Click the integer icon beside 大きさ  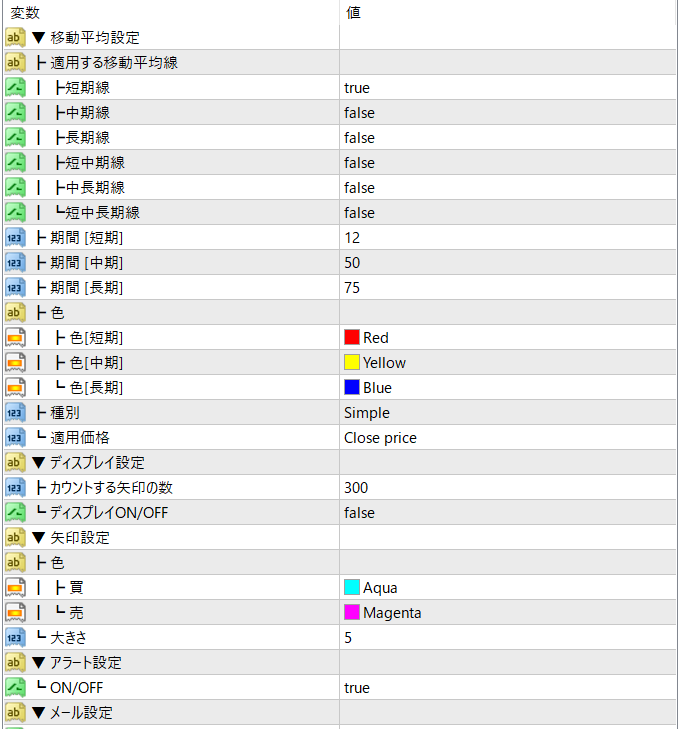tap(15, 638)
